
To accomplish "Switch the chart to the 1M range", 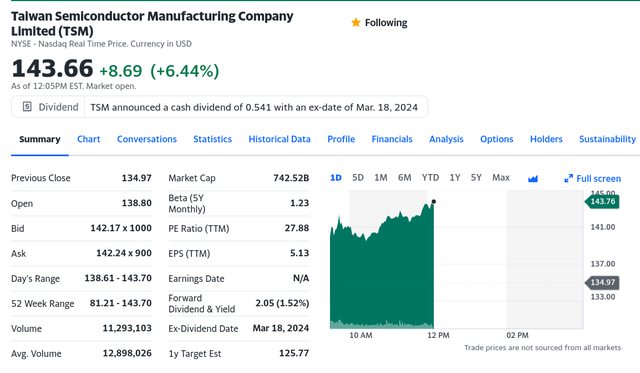I will (x=380, y=178).
